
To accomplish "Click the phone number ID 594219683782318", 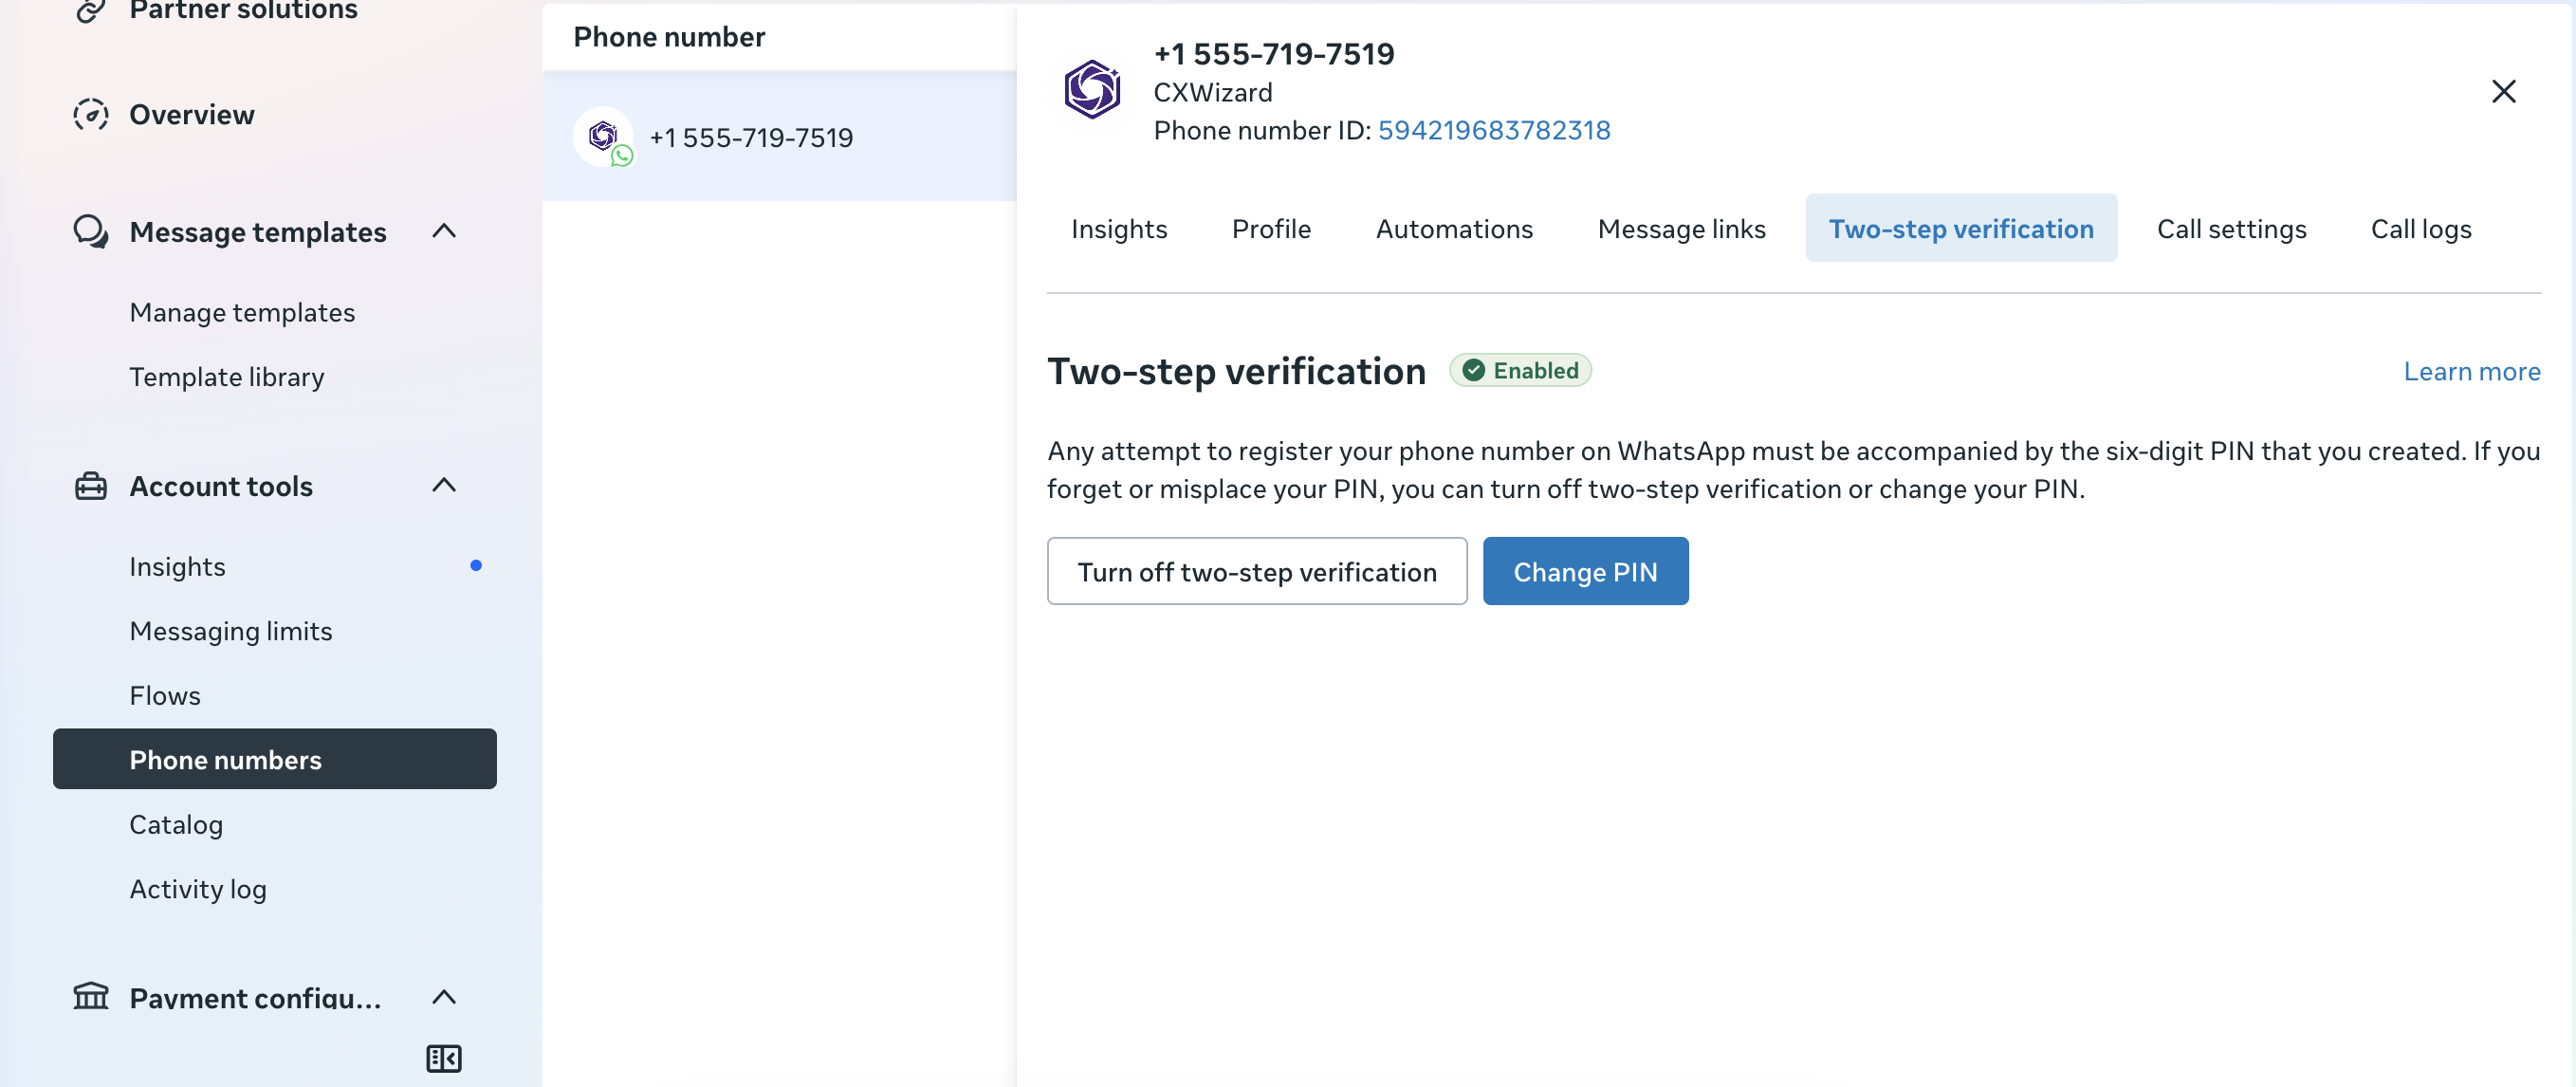I will click(1494, 130).
